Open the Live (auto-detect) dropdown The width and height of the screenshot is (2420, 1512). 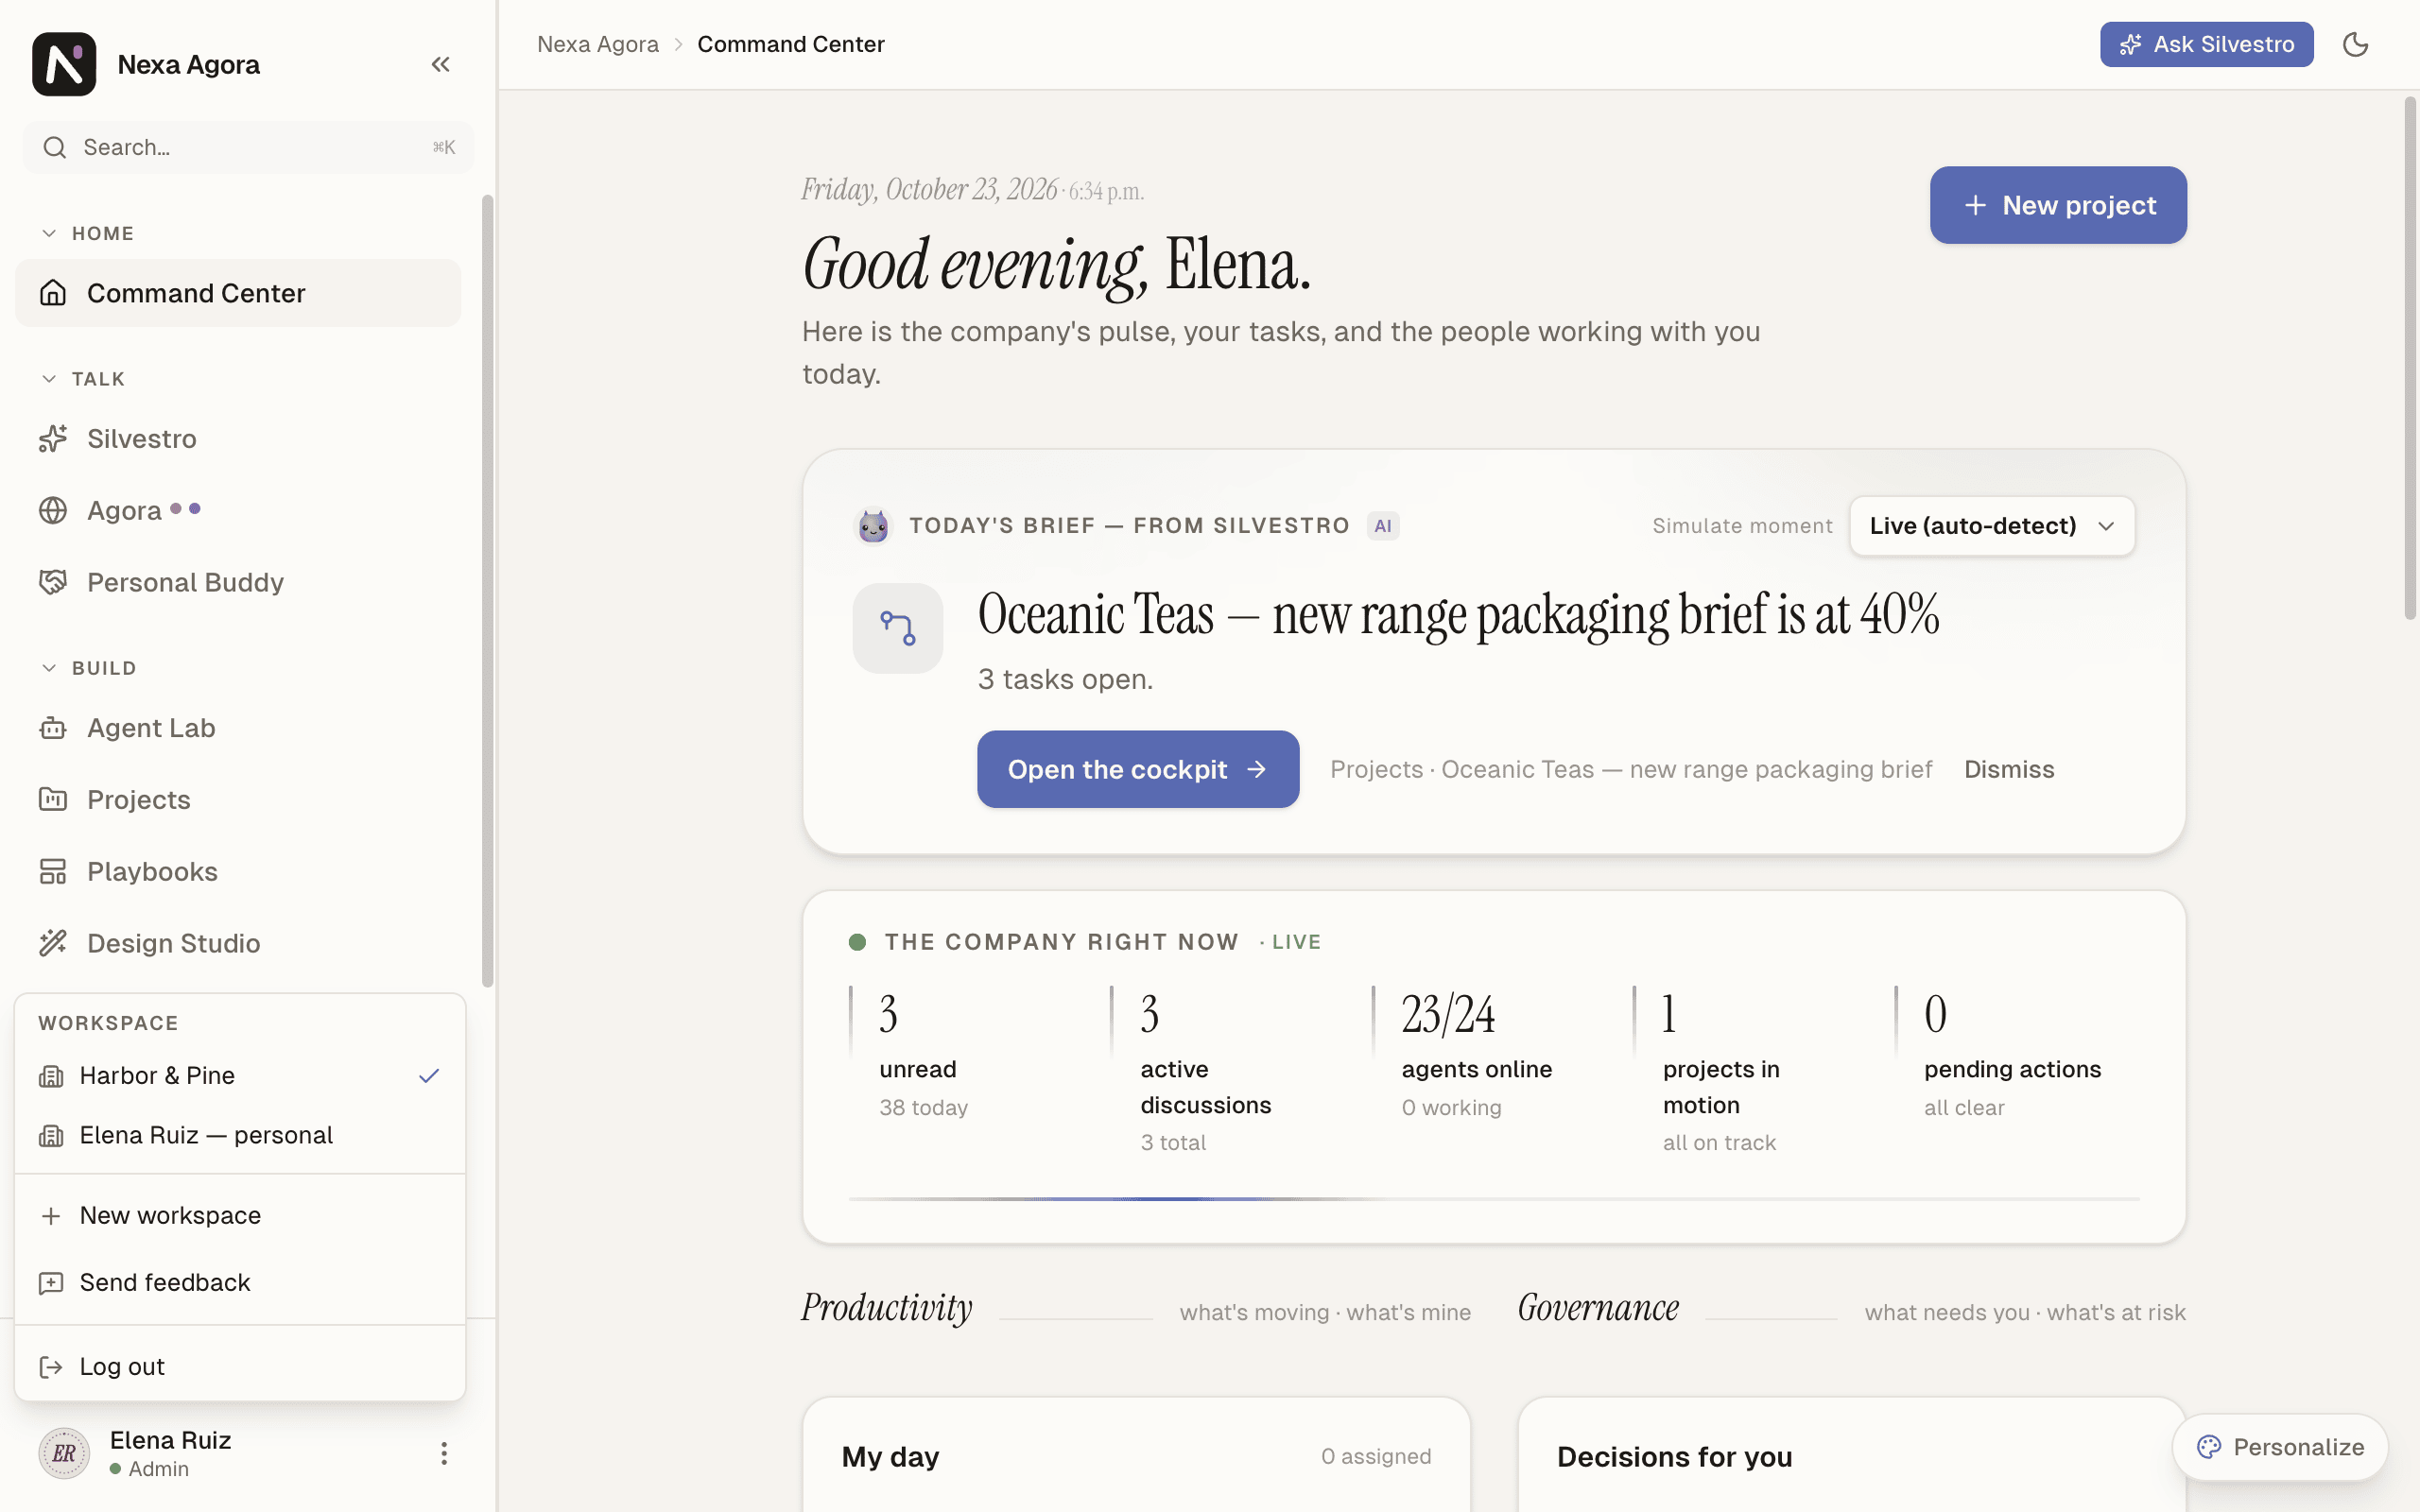pyautogui.click(x=1991, y=525)
